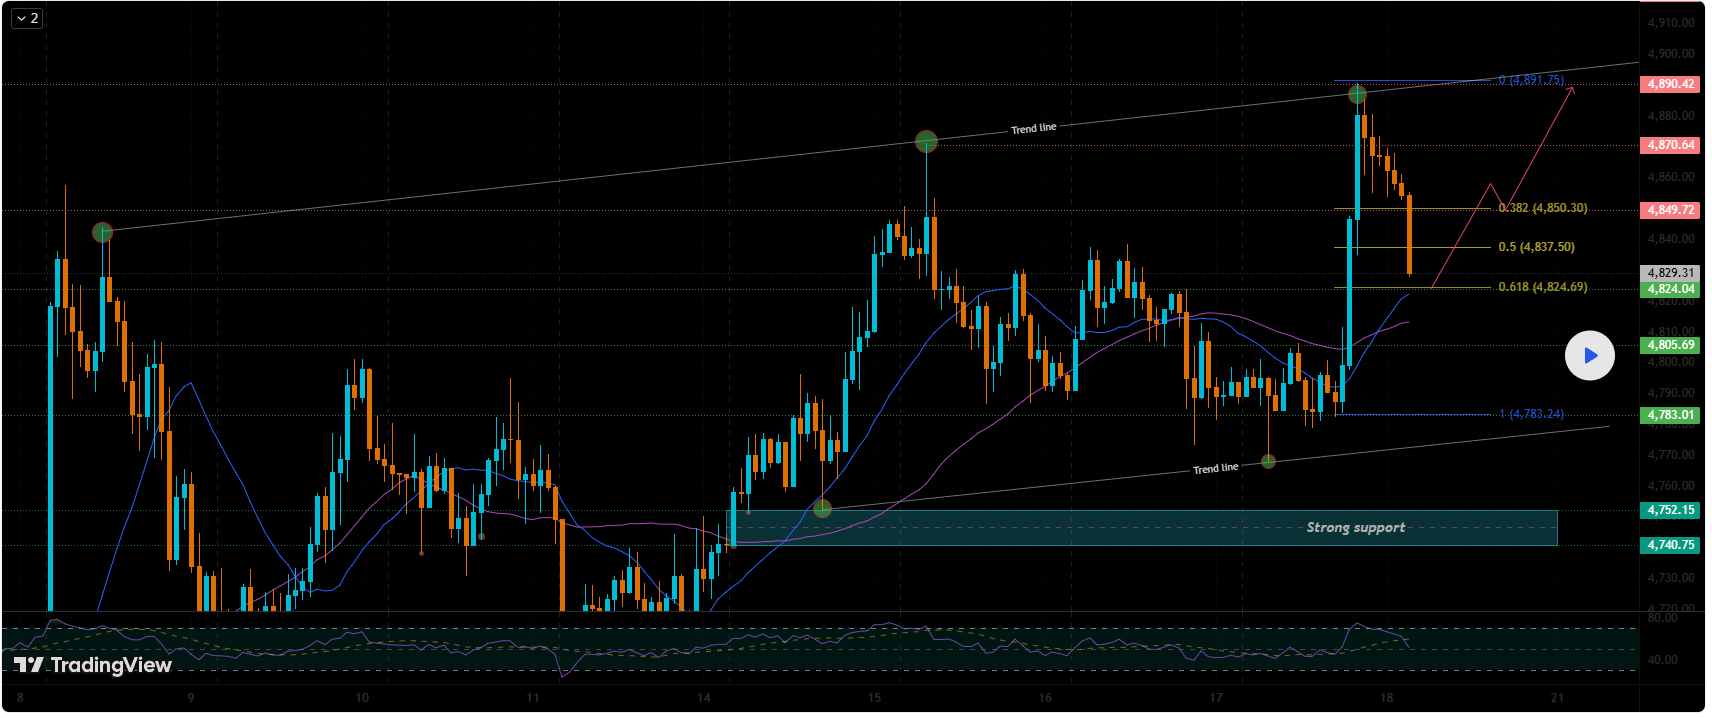Screen dimensions: 1712x718
Task: Select the green circle marker at chart's highest peak
Action: [1357, 95]
